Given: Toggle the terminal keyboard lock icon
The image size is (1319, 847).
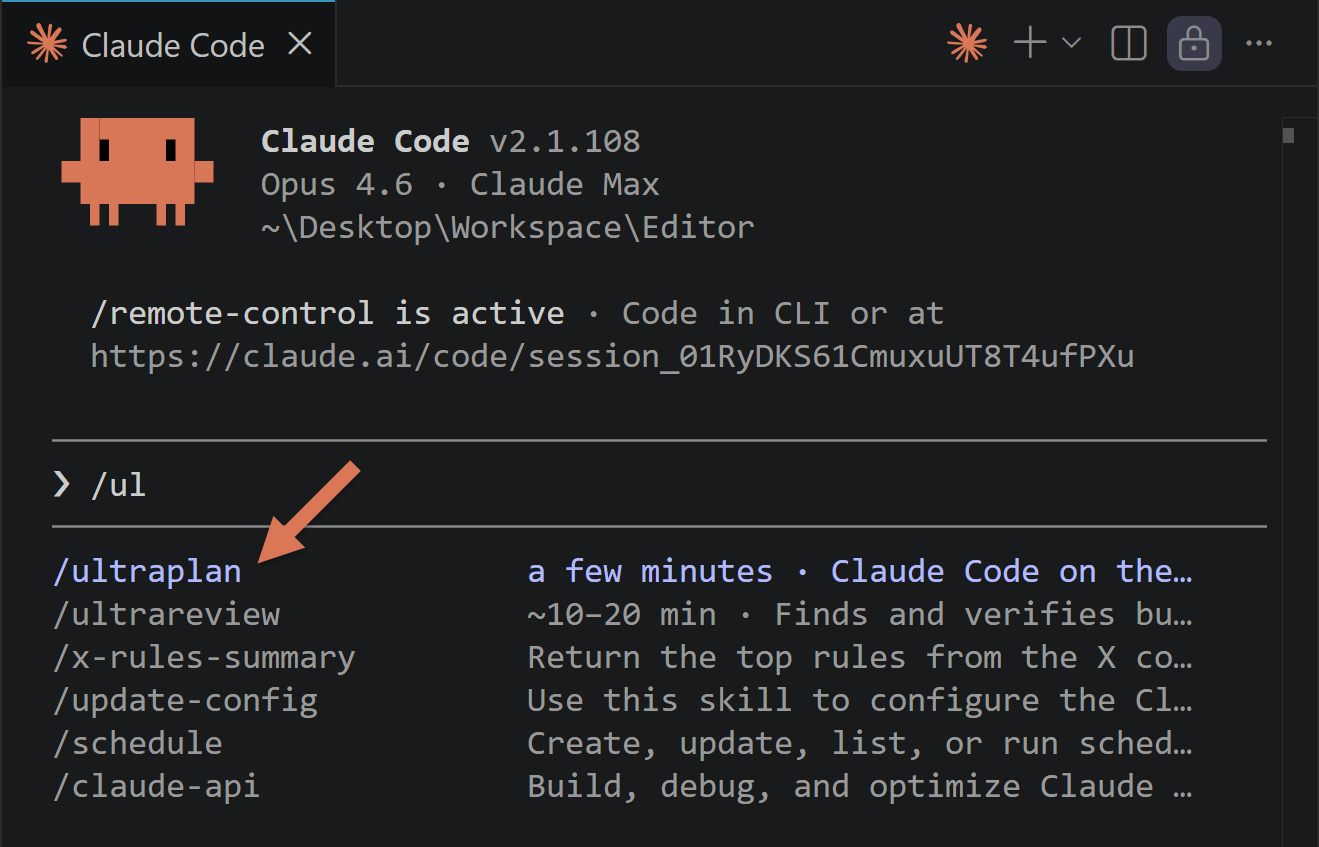Looking at the screenshot, I should (x=1193, y=44).
